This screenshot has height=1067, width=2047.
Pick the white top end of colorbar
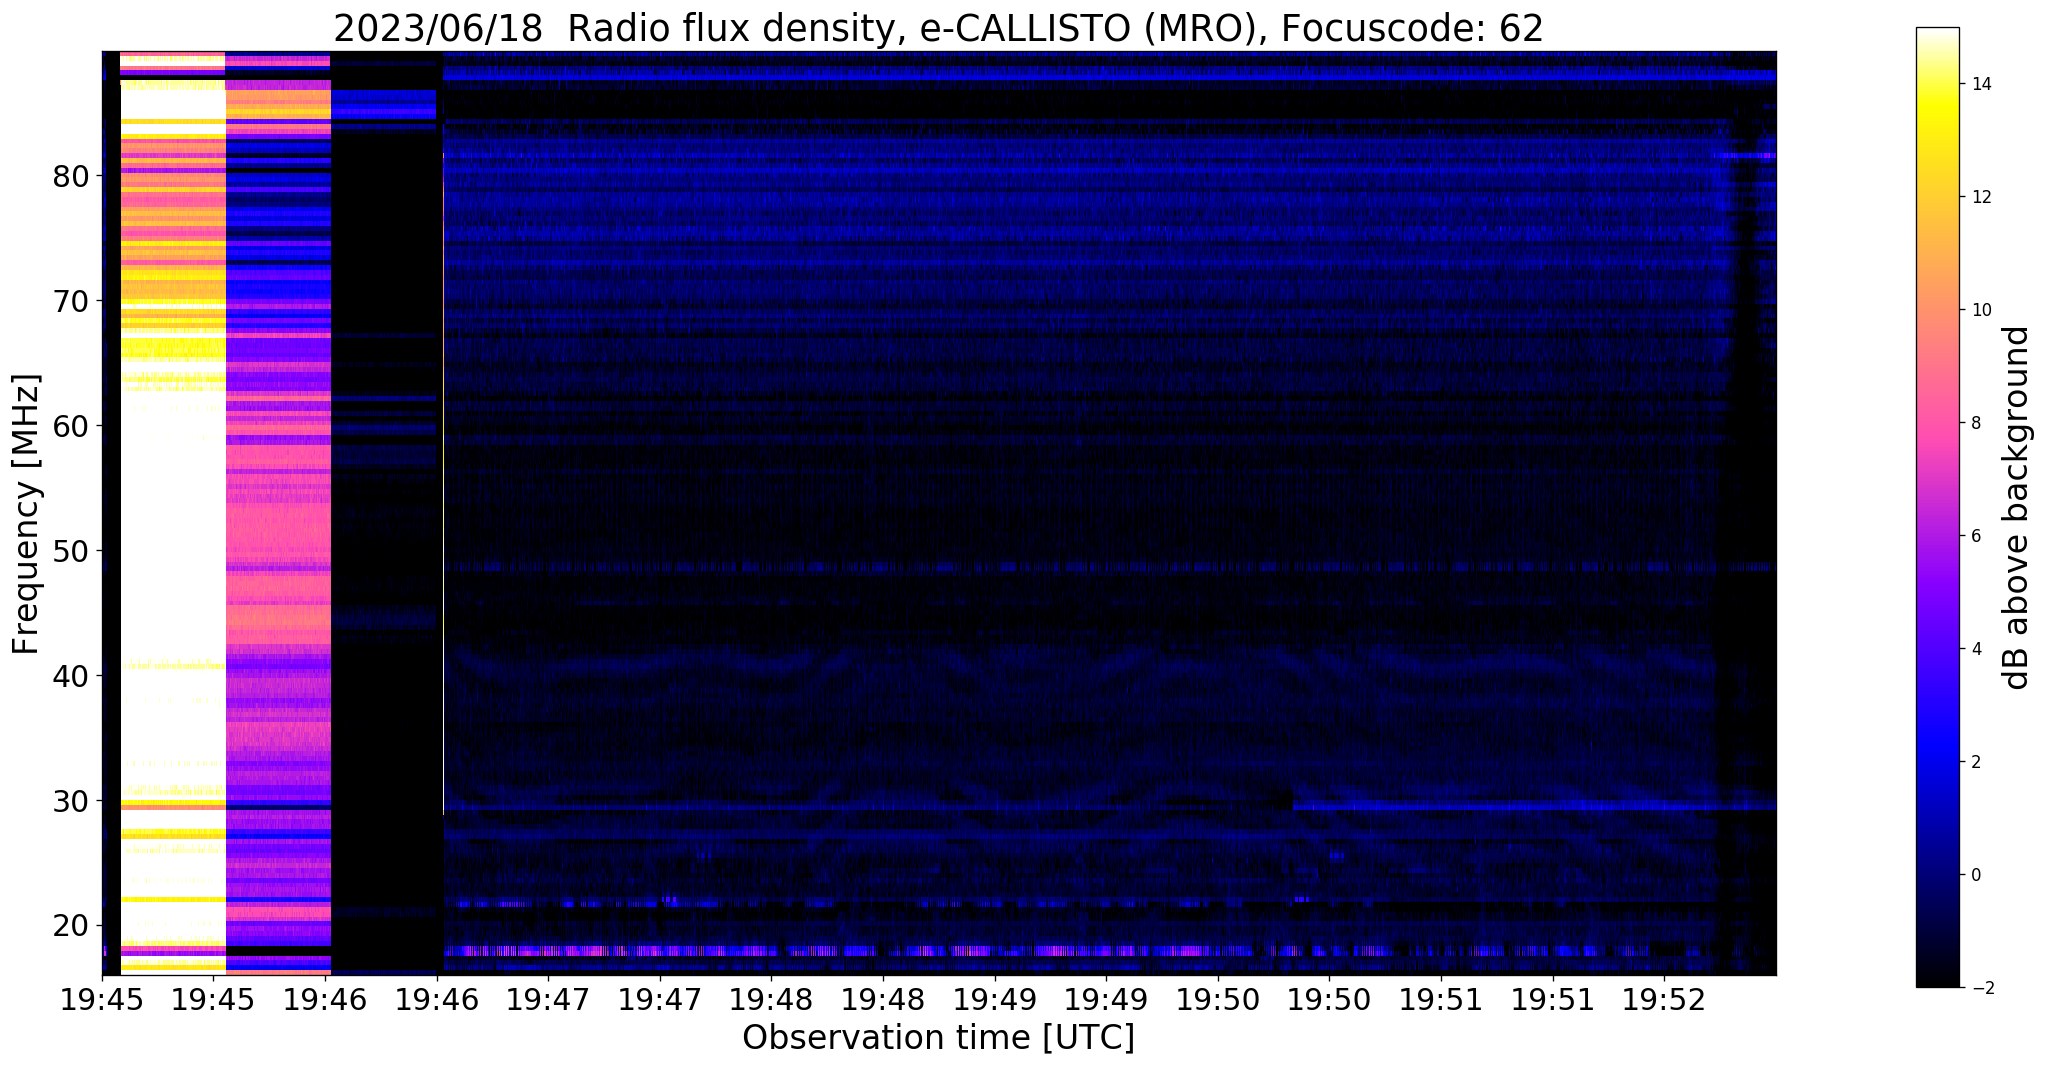[1937, 35]
